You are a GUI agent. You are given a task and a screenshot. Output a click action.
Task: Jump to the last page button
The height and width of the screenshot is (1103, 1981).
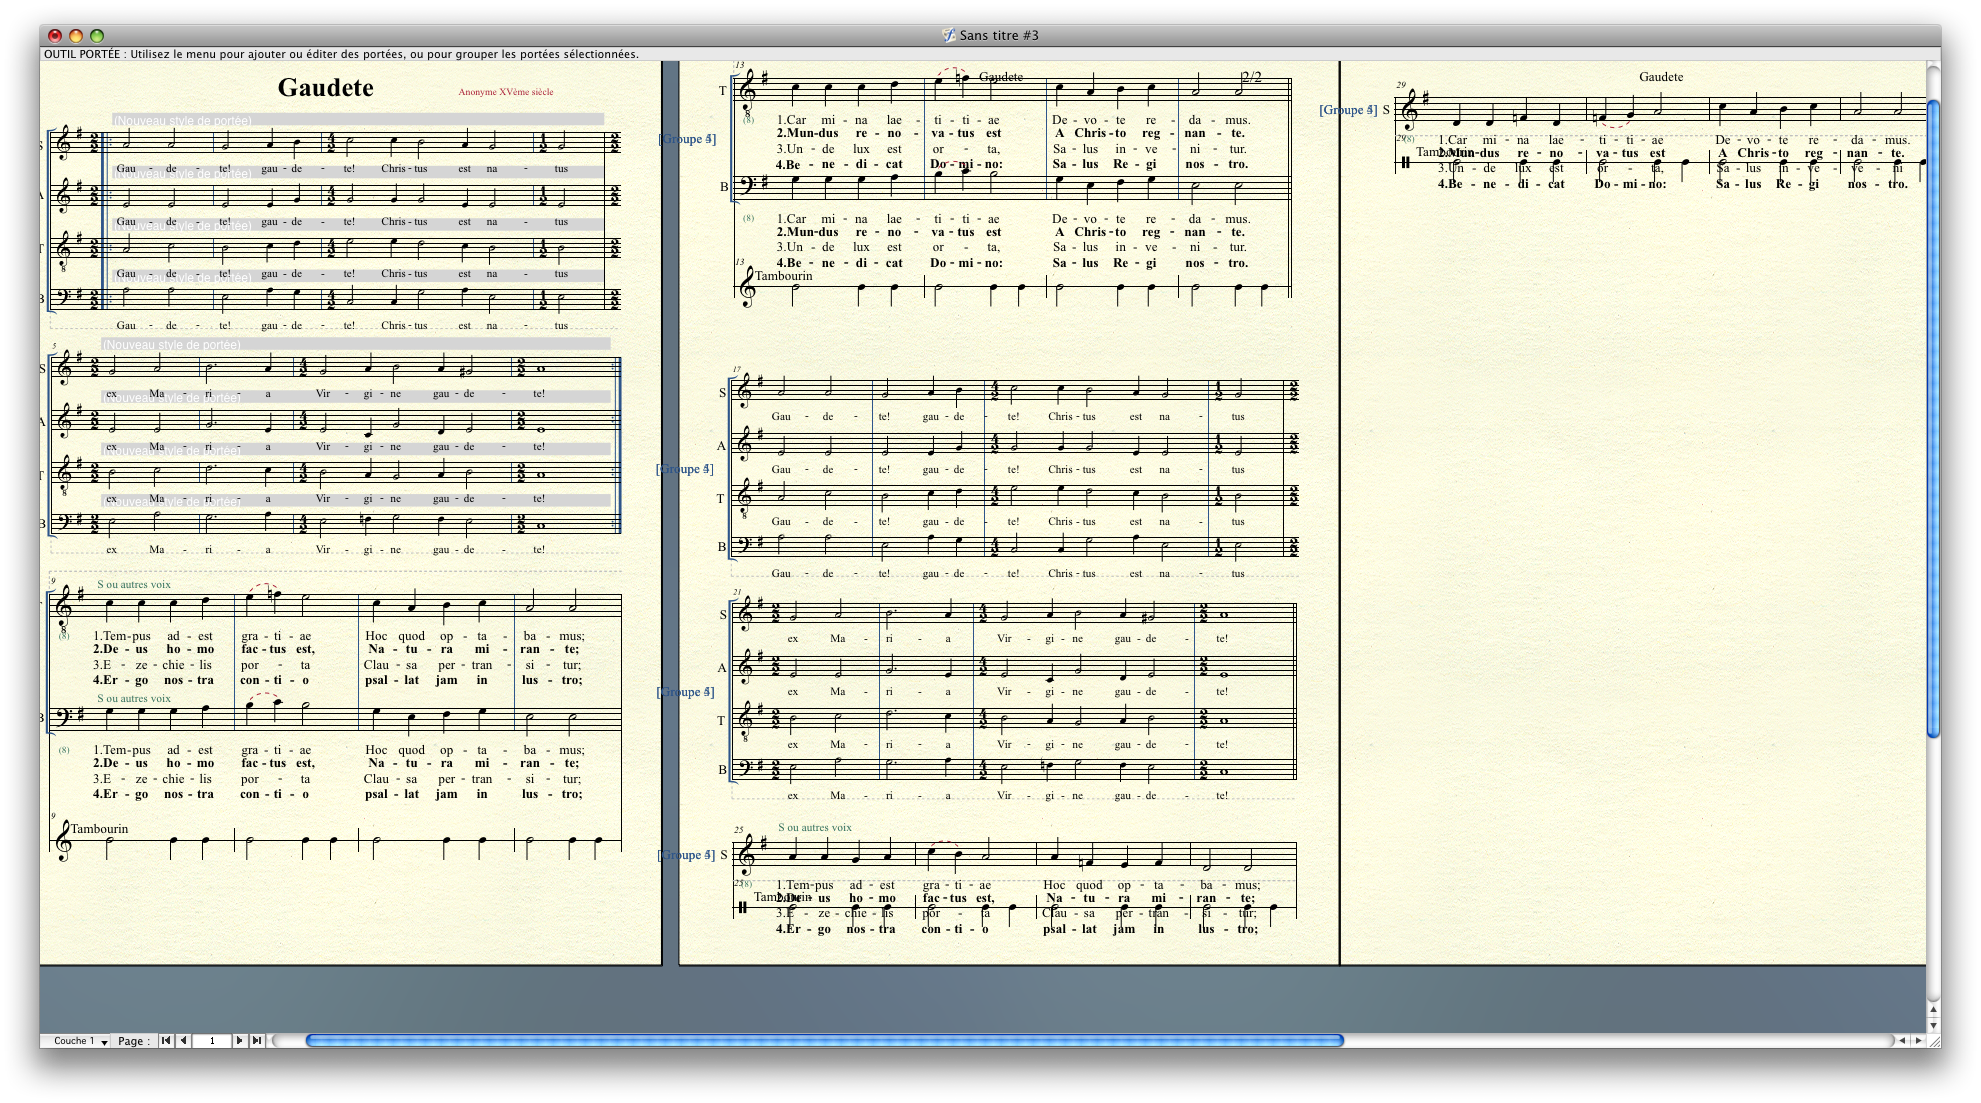tap(257, 1041)
